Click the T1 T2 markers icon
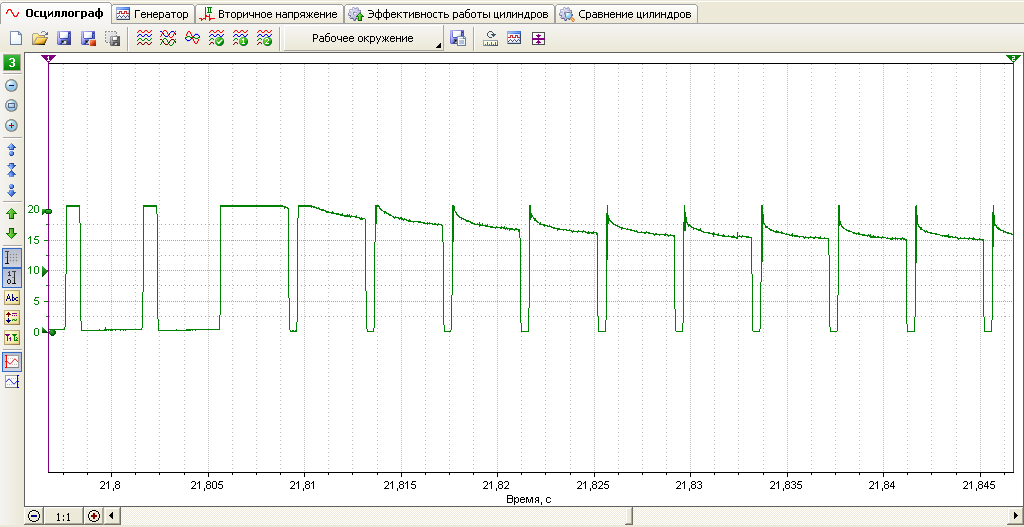This screenshot has width=1024, height=527. click(x=12, y=337)
